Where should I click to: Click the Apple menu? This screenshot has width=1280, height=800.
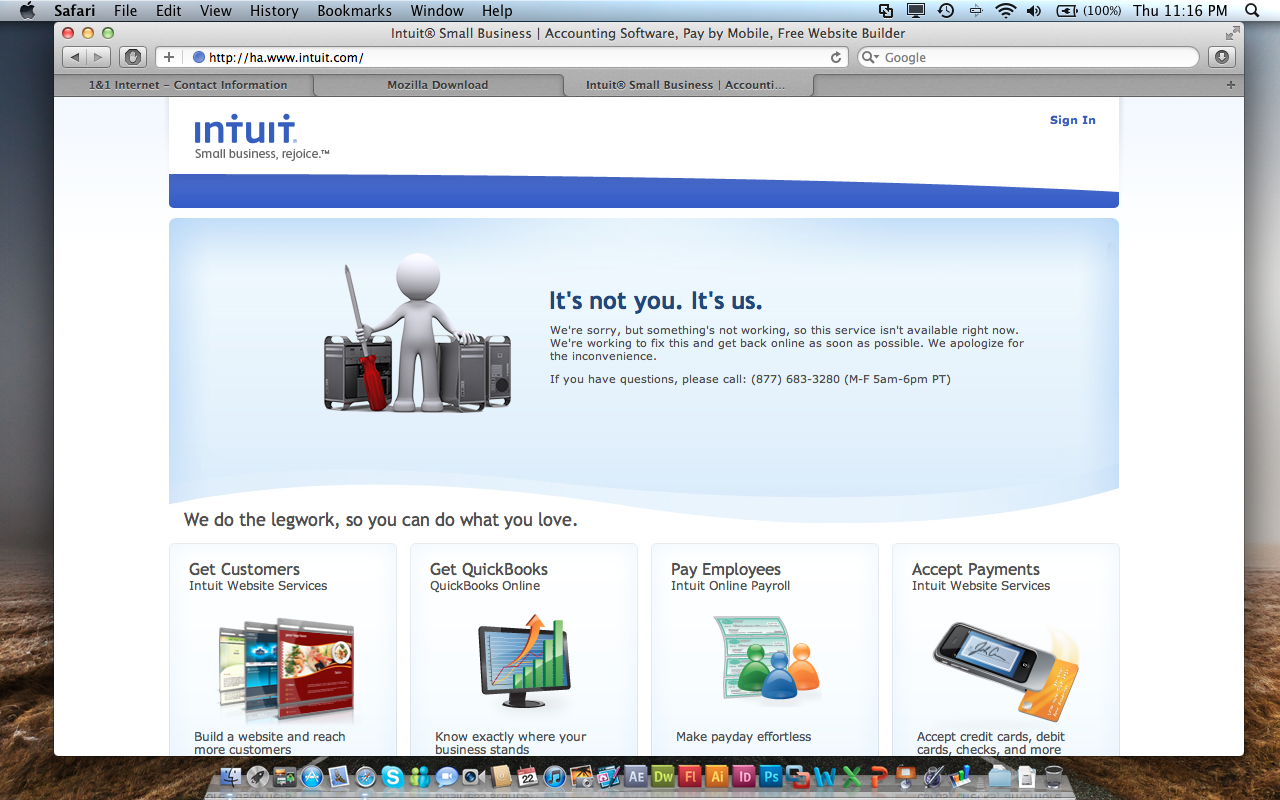click(27, 11)
